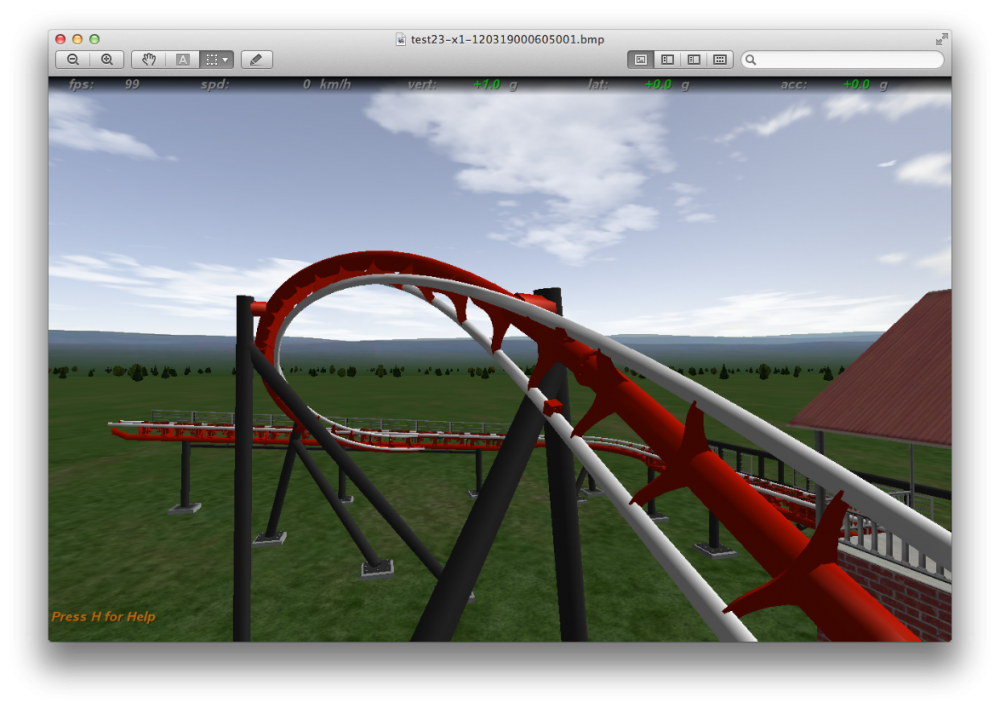
Task: Click the Zoom Out magnifier button
Action: coord(73,60)
